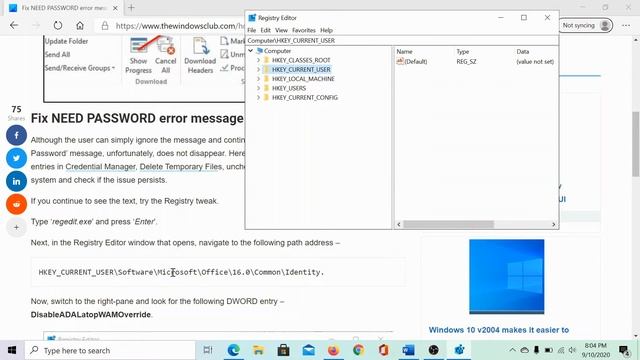
Task: Expand HKEY_CURRENT_CONFIG key
Action: (x=258, y=98)
